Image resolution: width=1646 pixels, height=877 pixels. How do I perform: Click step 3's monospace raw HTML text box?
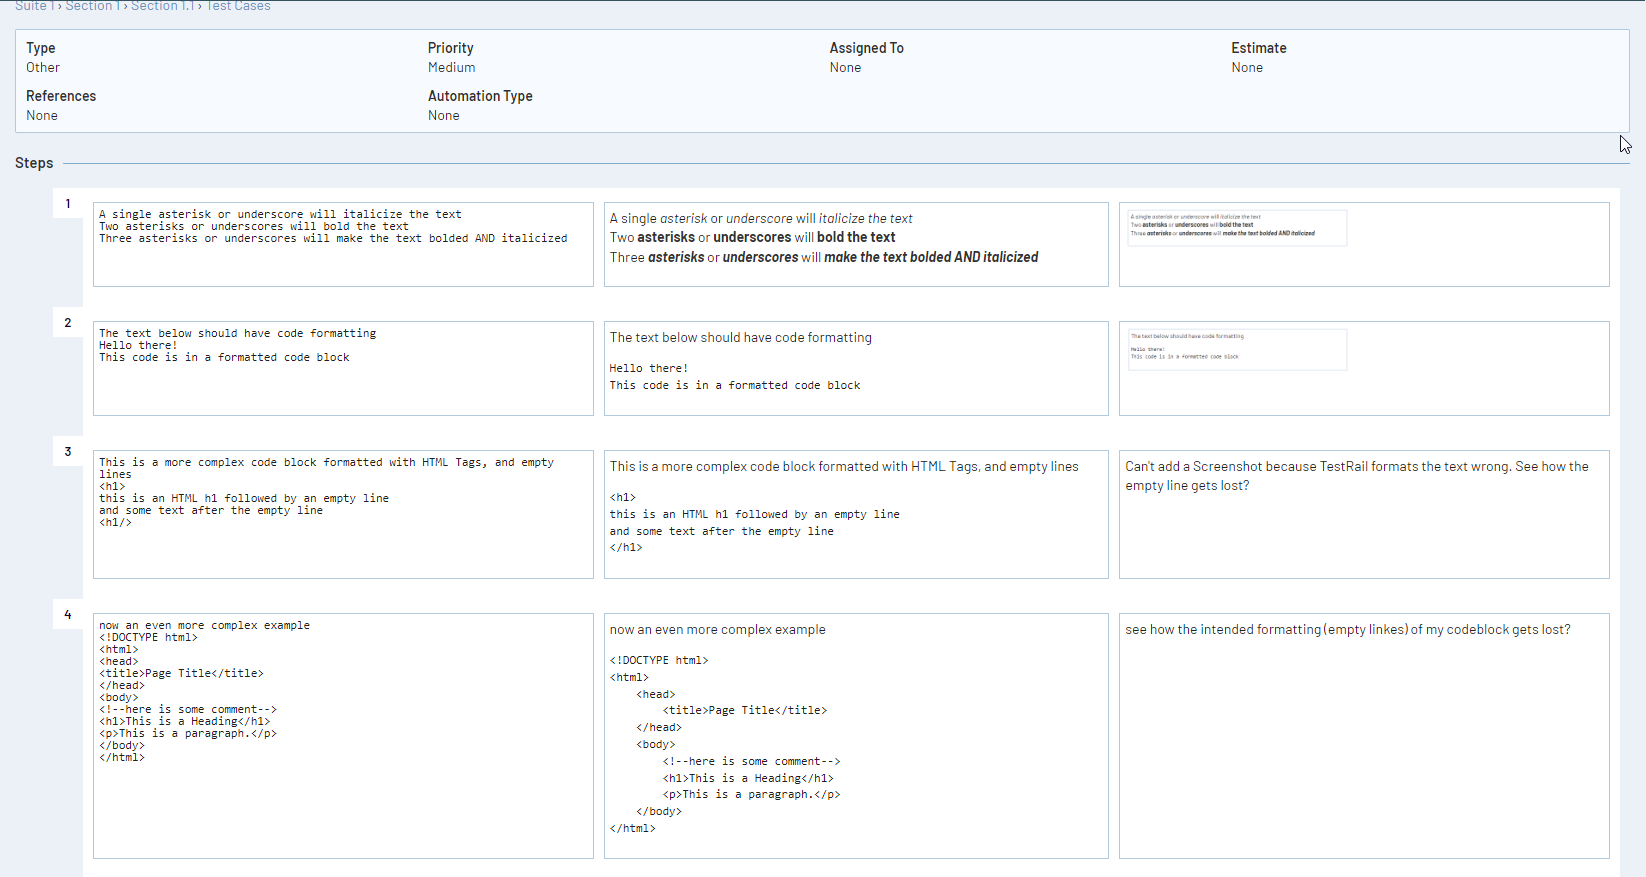[343, 514]
